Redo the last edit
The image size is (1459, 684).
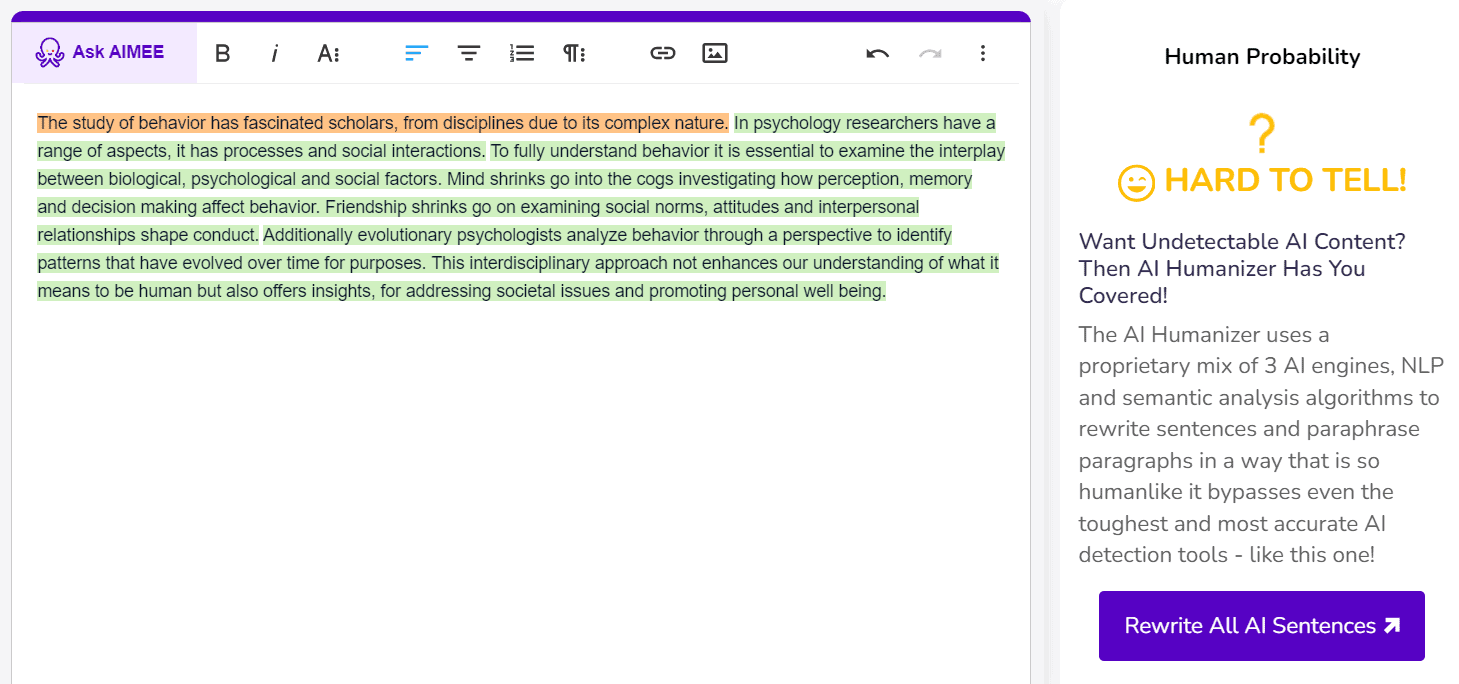[930, 54]
